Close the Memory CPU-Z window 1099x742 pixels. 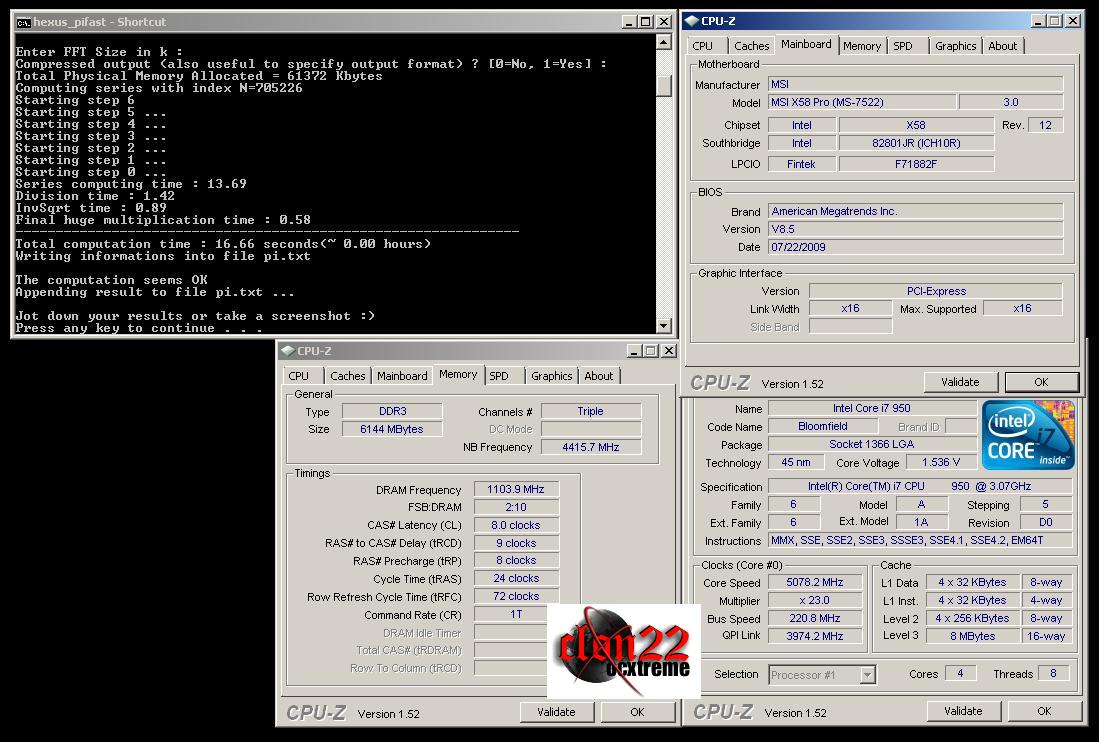tap(668, 350)
